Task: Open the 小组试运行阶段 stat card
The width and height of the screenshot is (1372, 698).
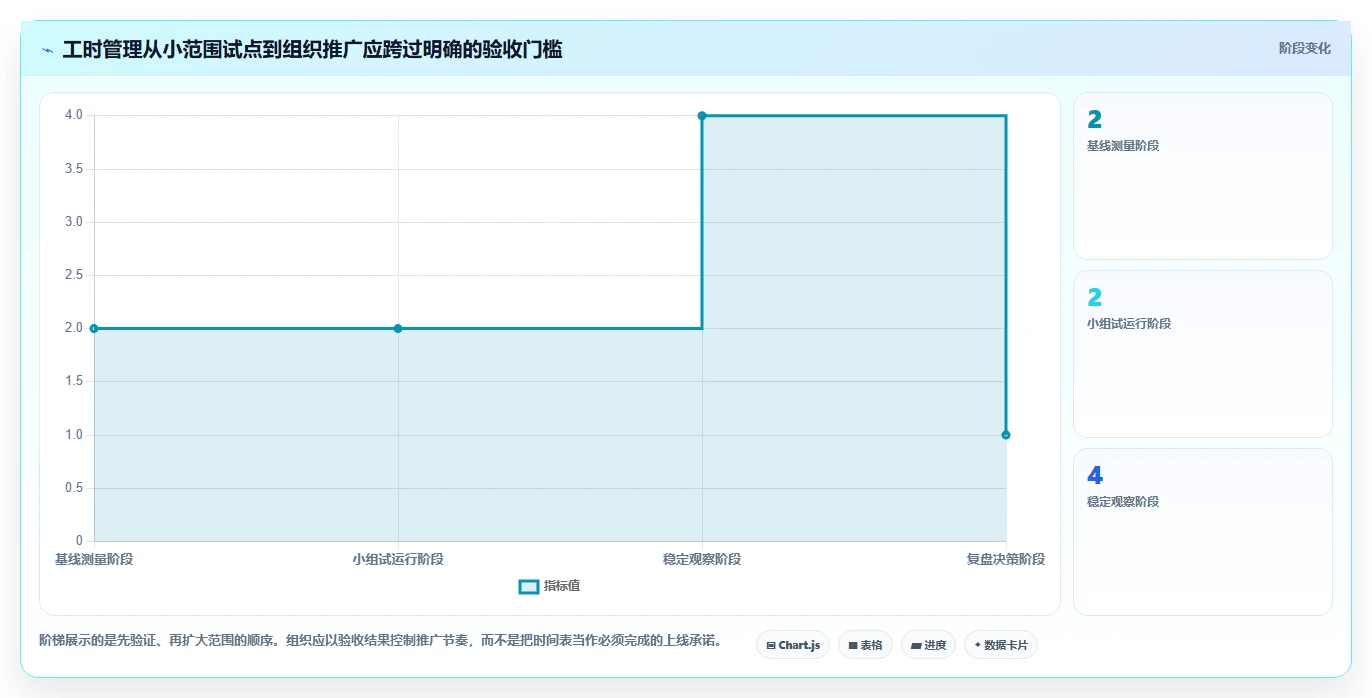Action: (x=1202, y=354)
